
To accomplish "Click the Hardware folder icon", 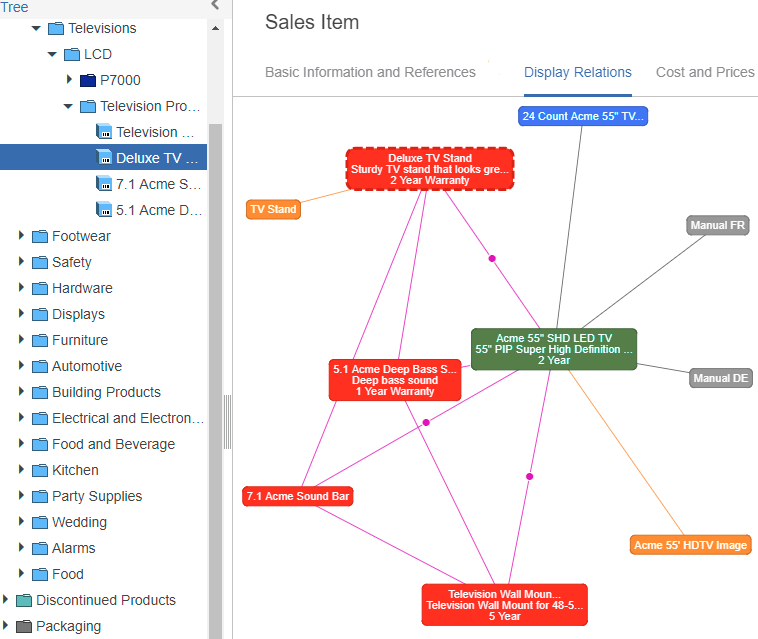I will [40, 289].
